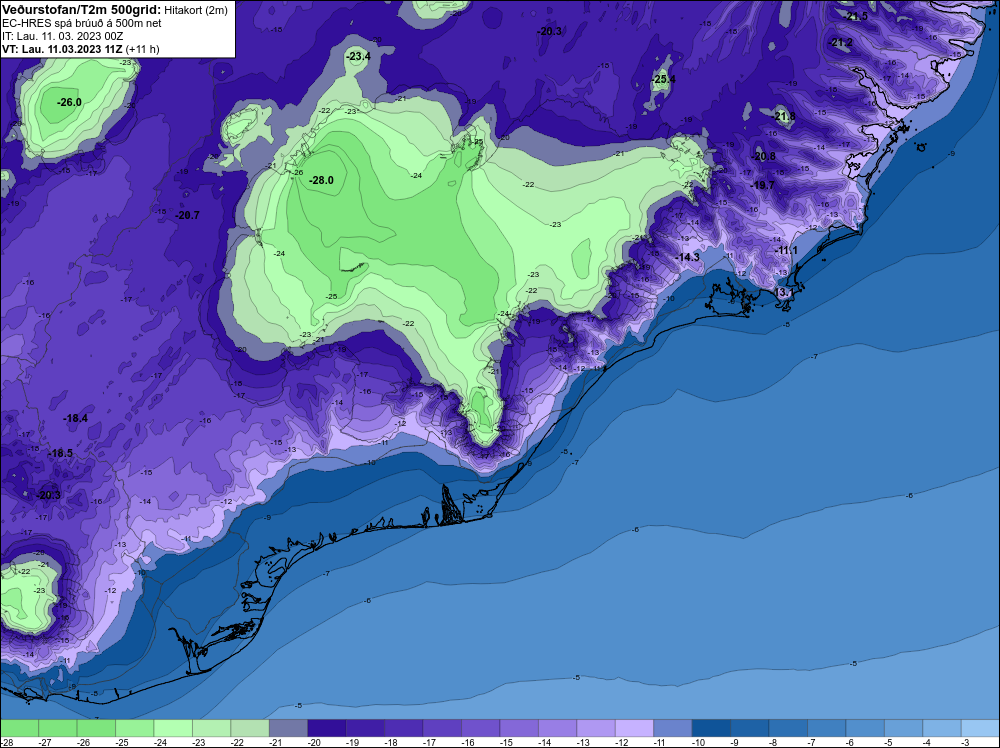Screen dimensions: 1000x748
Task: Click the -11.1 coastal temperature label
Action: (x=785, y=251)
